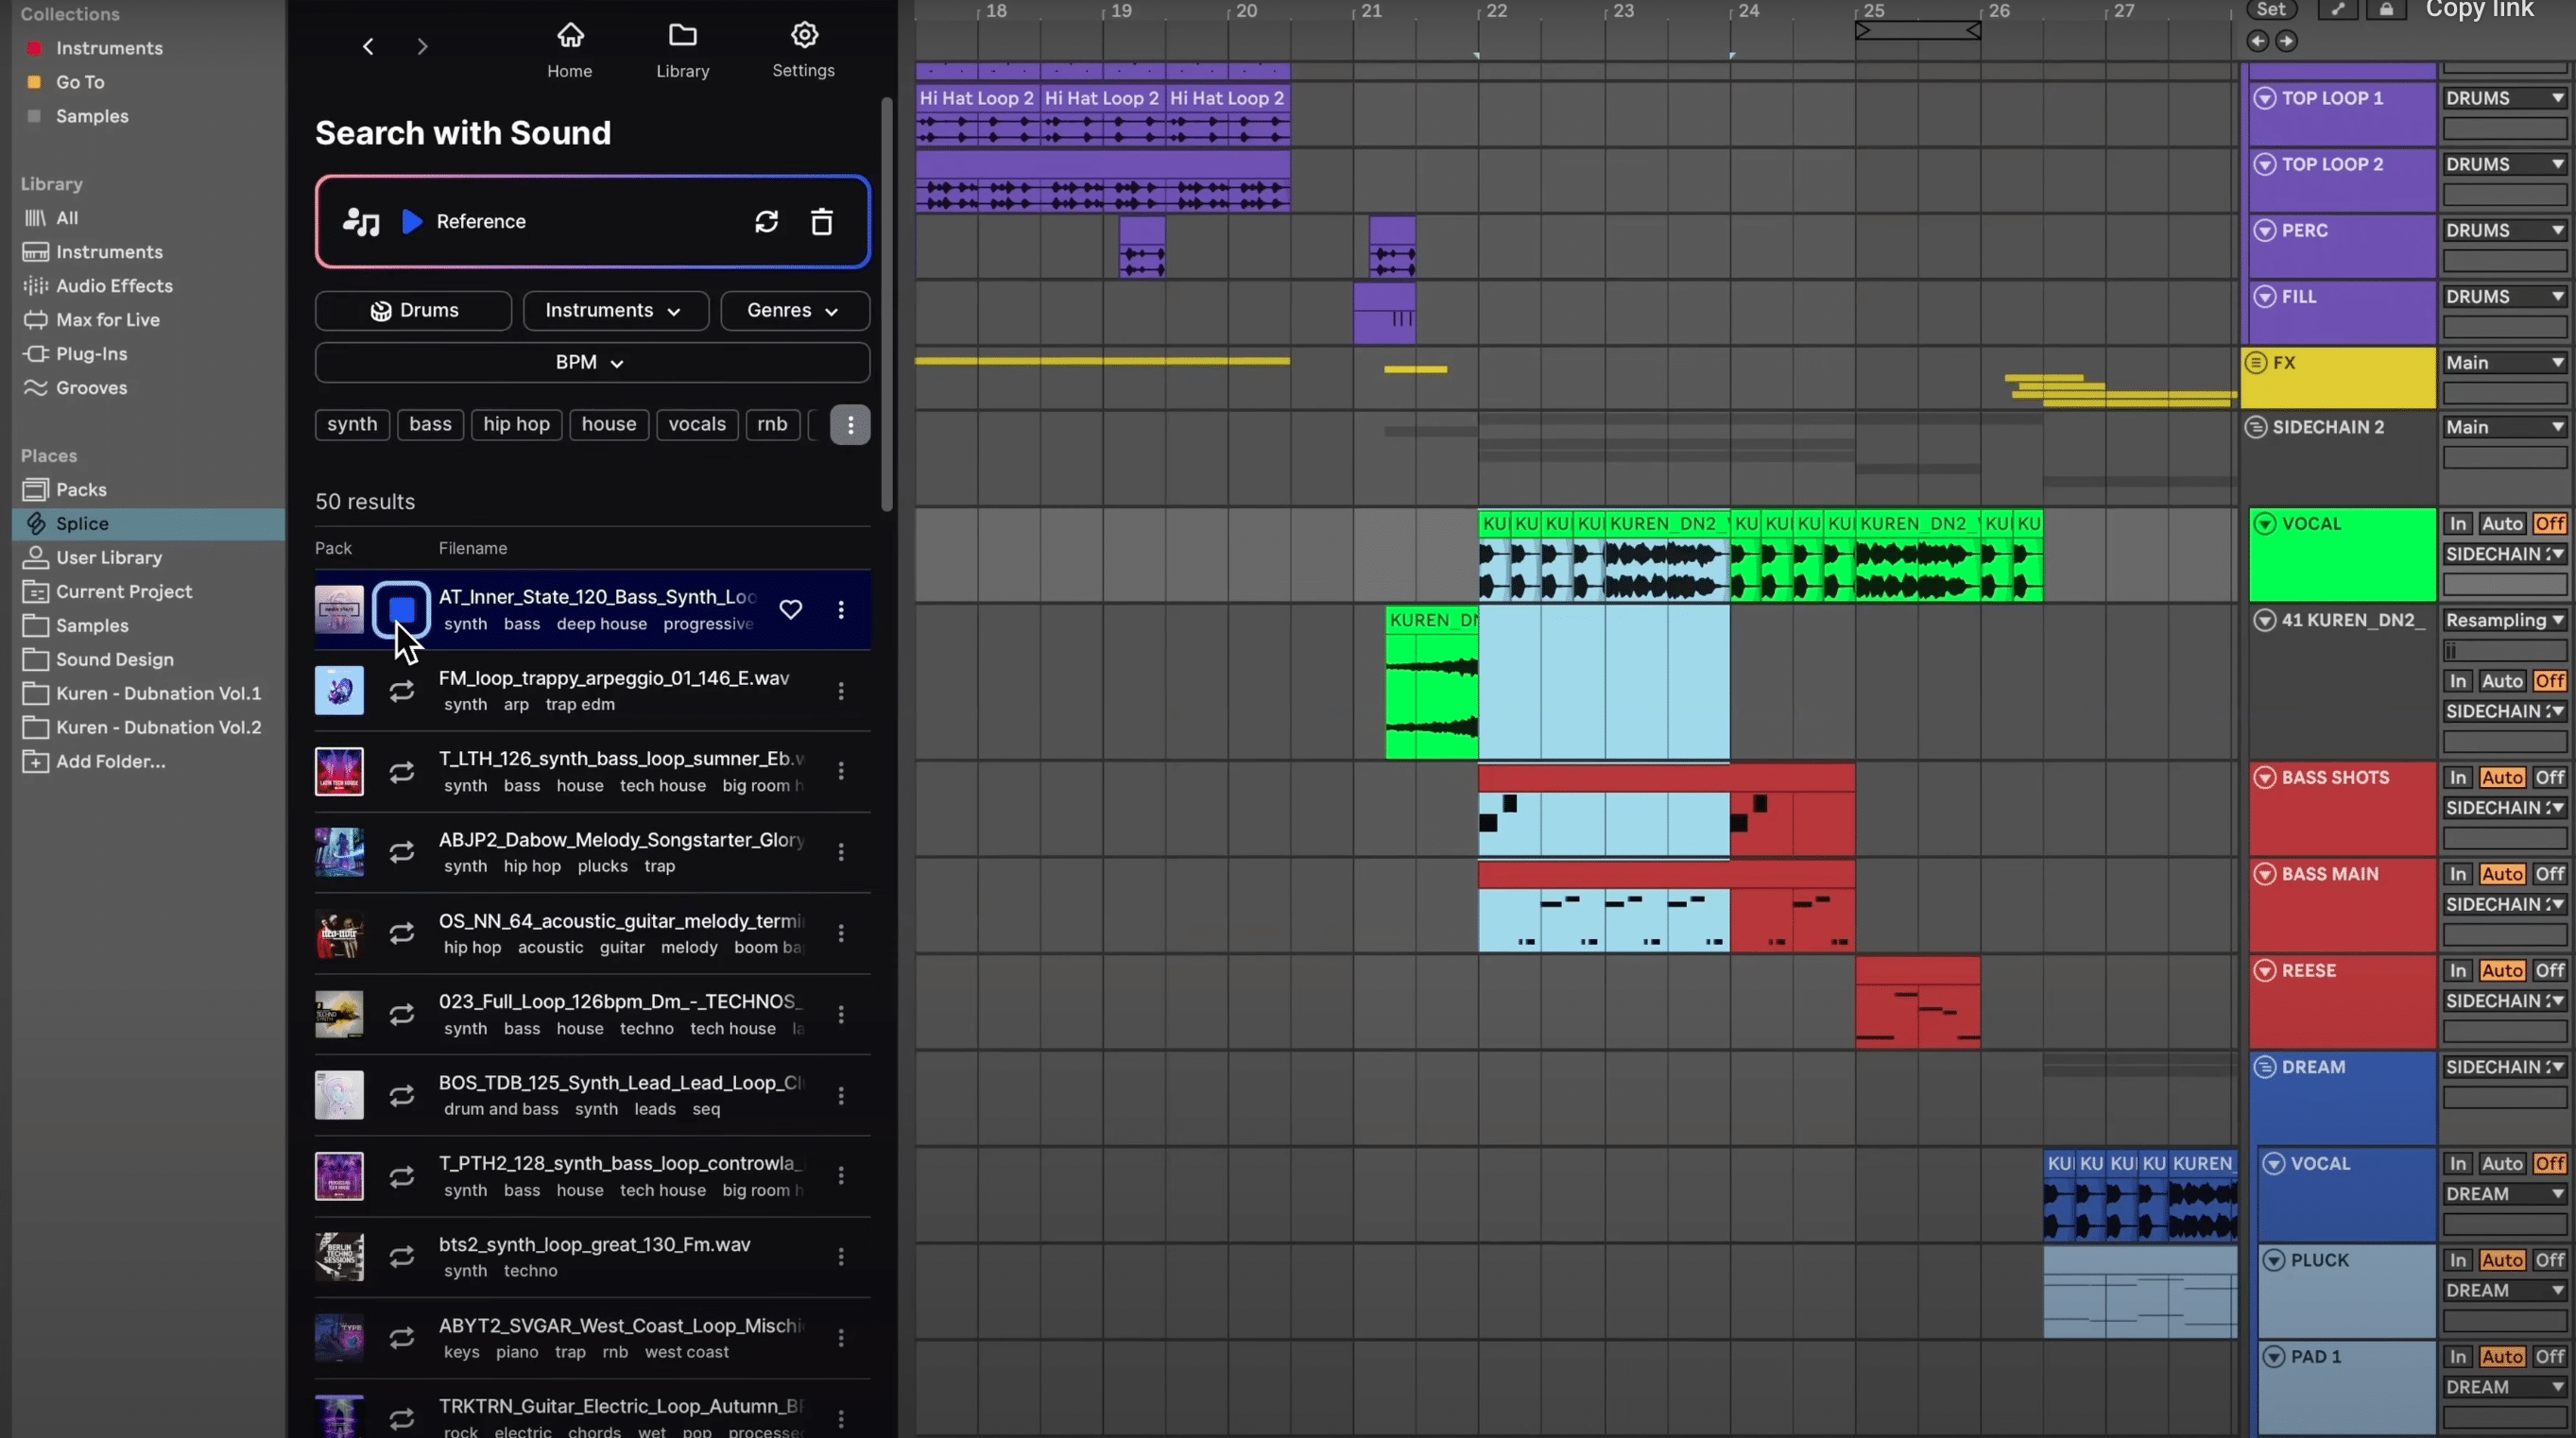Unfold the PERC track
Screen dimensions: 2576x1438
[2266, 230]
